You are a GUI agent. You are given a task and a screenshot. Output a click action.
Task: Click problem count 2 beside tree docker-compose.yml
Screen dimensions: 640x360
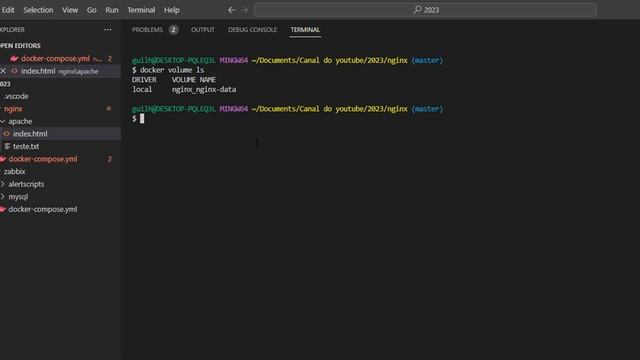click(109, 159)
